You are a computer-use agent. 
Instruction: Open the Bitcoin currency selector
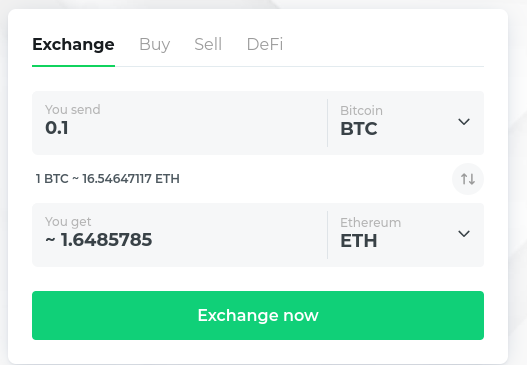pos(406,123)
